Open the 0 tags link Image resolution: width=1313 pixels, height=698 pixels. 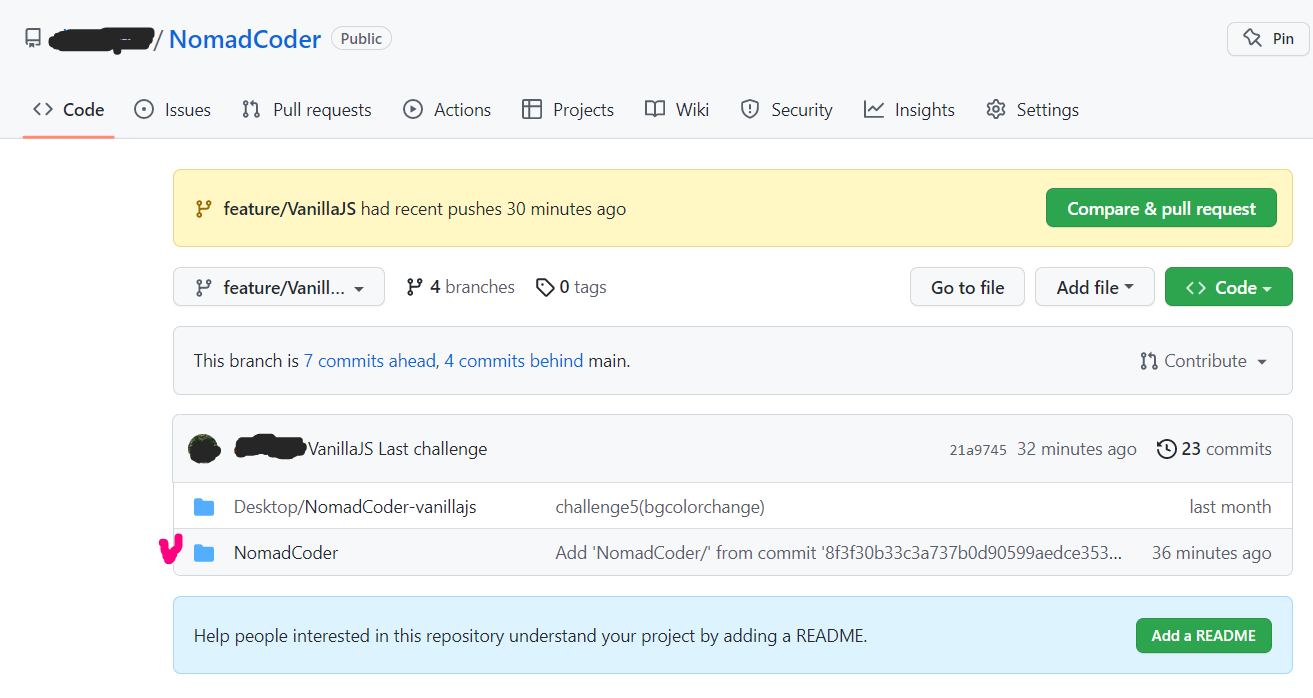coord(571,287)
